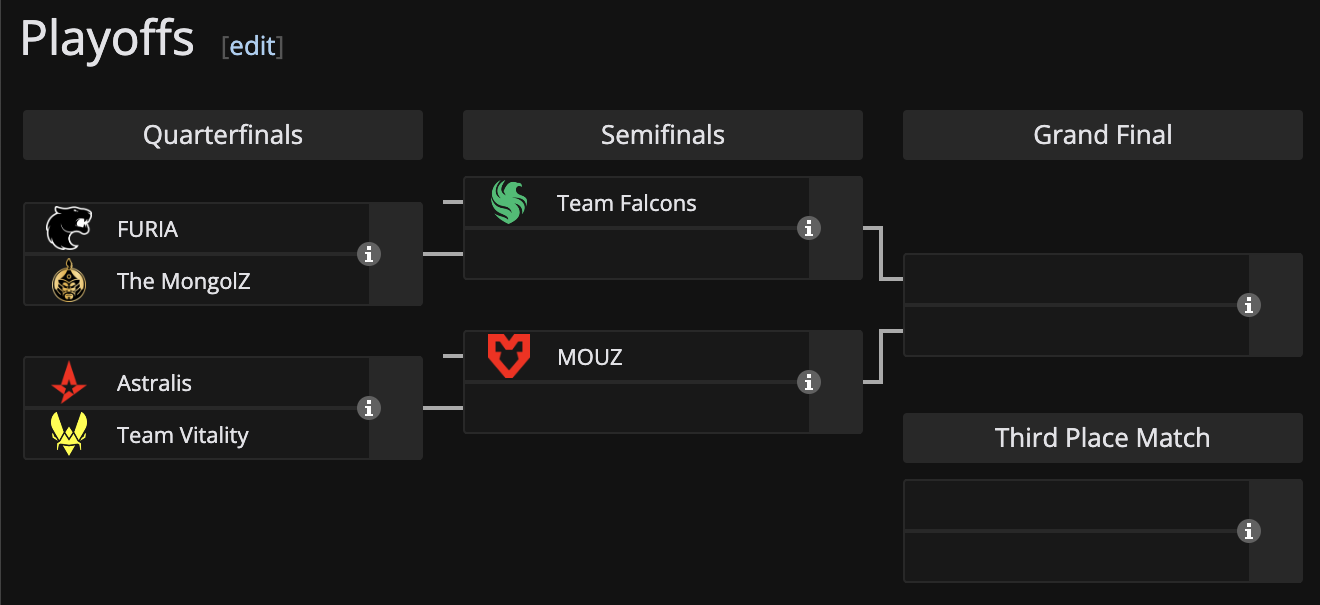The image size is (1320, 605).
Task: Show match info for Team Falcons semifinal
Action: tap(809, 228)
